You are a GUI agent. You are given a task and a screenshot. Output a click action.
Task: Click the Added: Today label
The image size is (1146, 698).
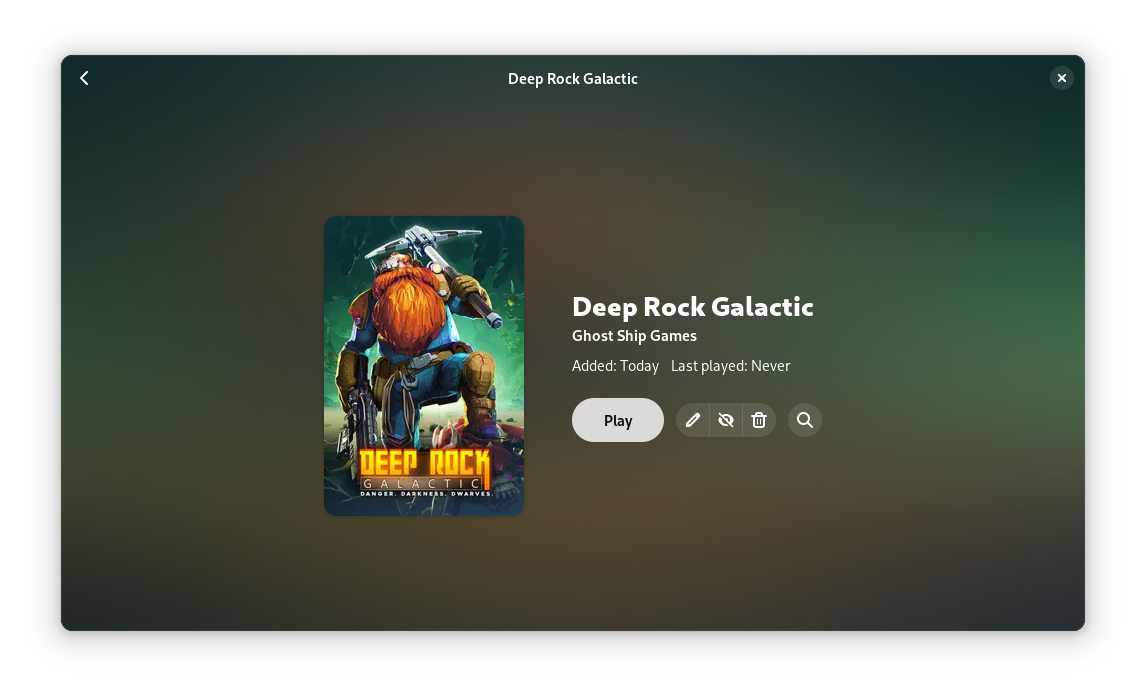tap(615, 366)
